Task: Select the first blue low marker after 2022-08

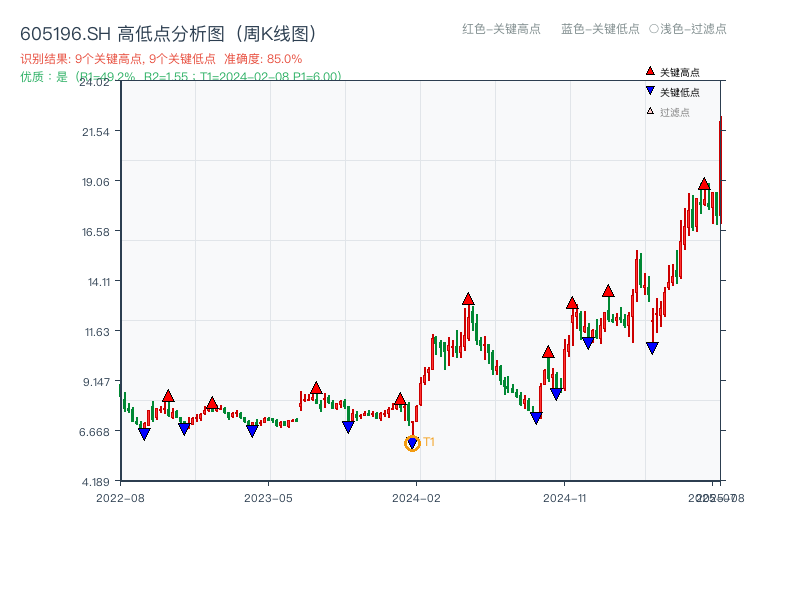Action: coord(144,434)
